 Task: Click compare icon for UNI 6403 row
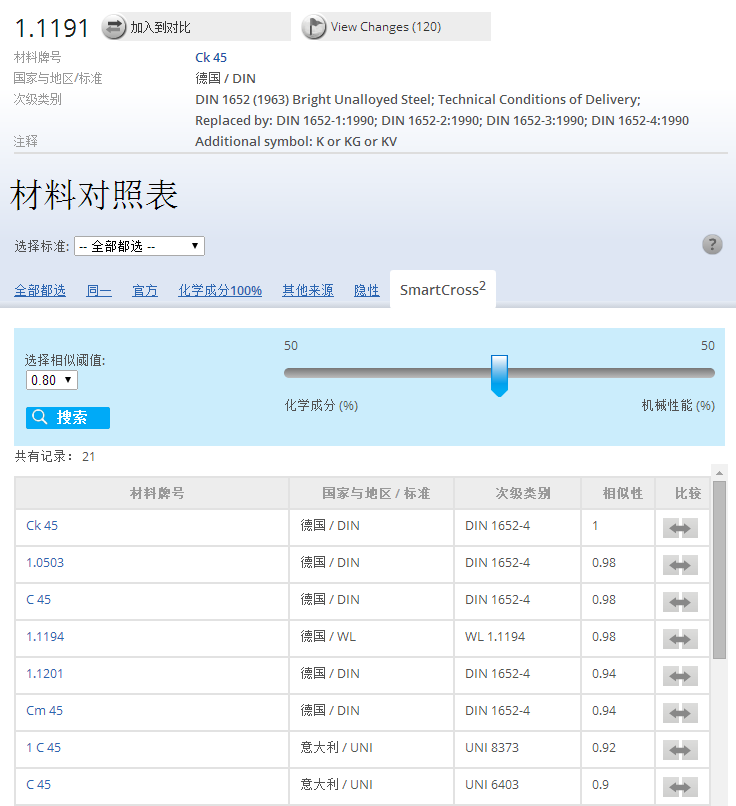pyautogui.click(x=680, y=788)
